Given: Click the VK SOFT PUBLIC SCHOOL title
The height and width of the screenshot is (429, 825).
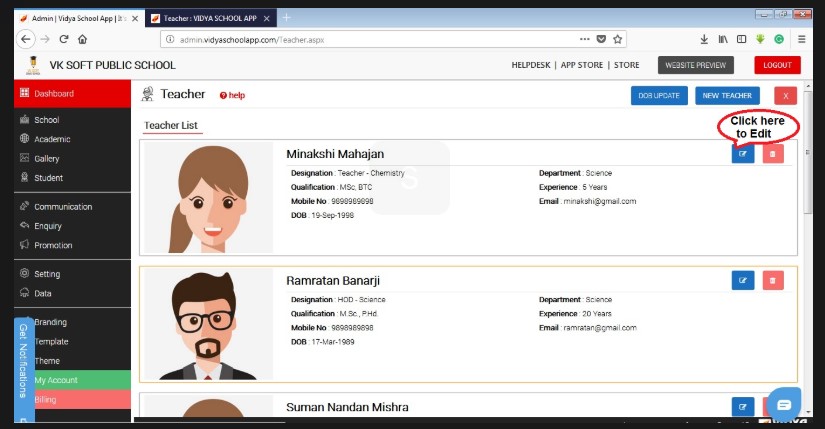Looking at the screenshot, I should (x=113, y=65).
